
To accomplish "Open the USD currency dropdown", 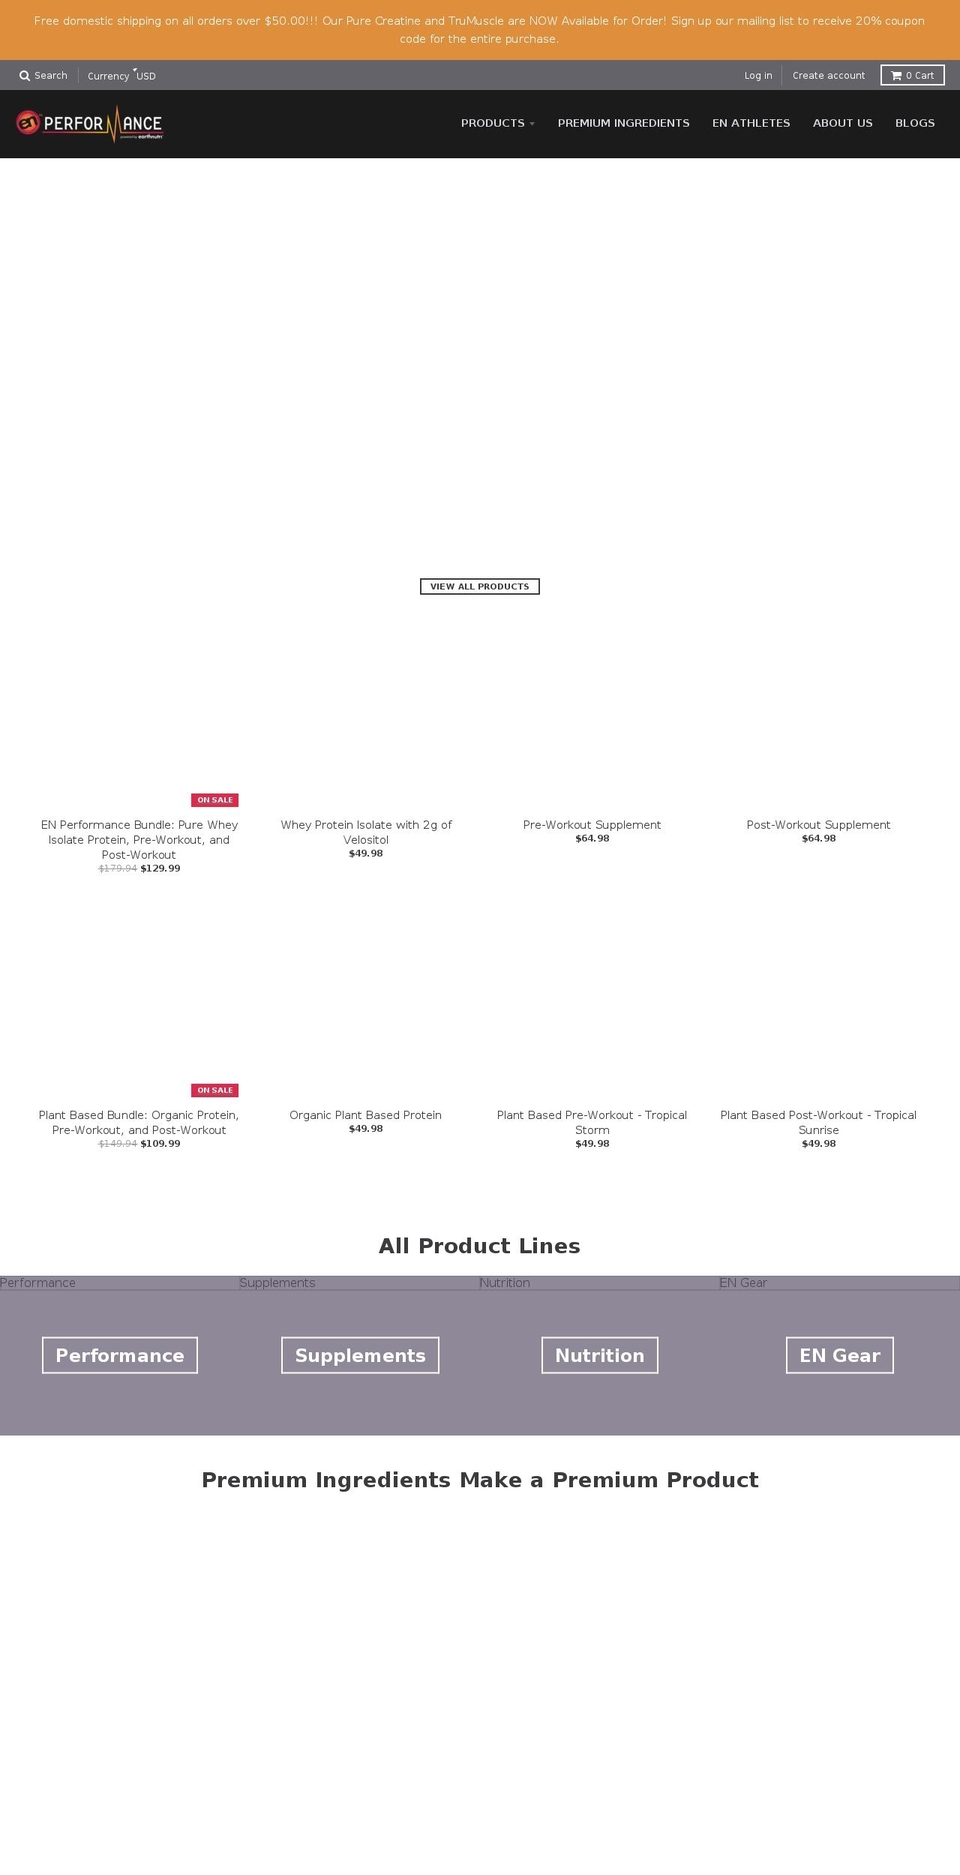I will pyautogui.click(x=146, y=75).
